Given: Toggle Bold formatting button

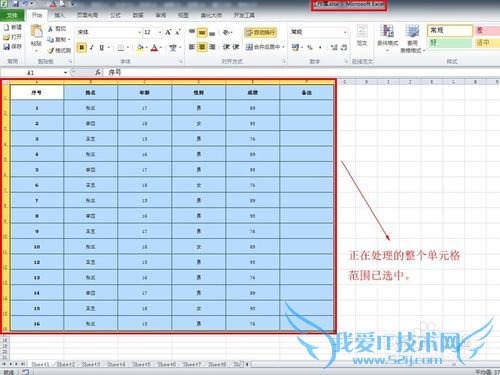Looking at the screenshot, I should [x=81, y=48].
